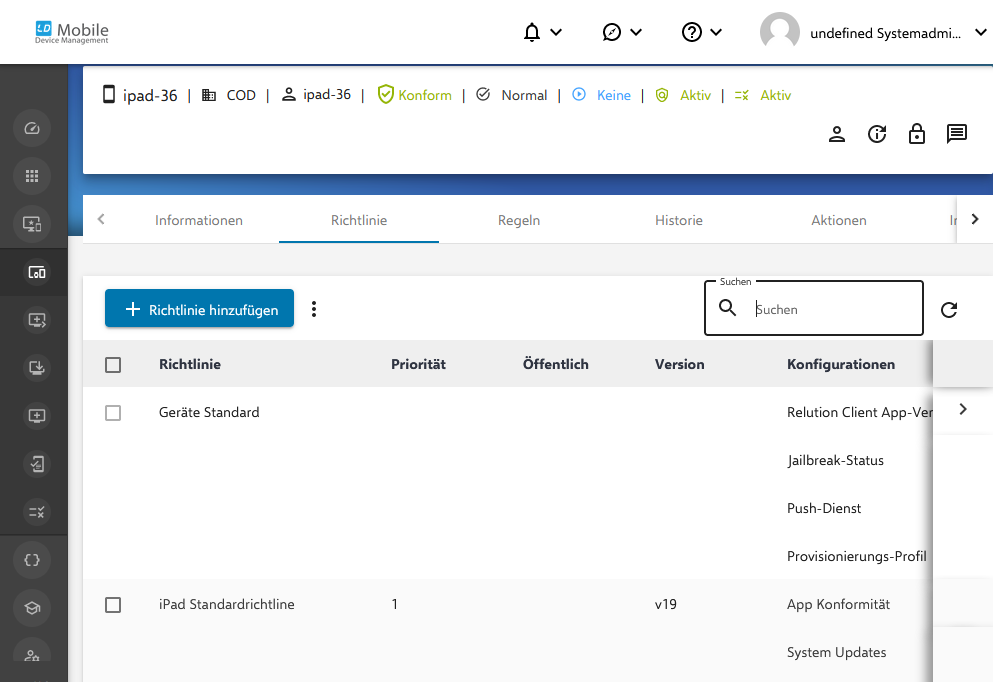Open the graduation cap sidebar icon
The height and width of the screenshot is (682, 993).
32,608
